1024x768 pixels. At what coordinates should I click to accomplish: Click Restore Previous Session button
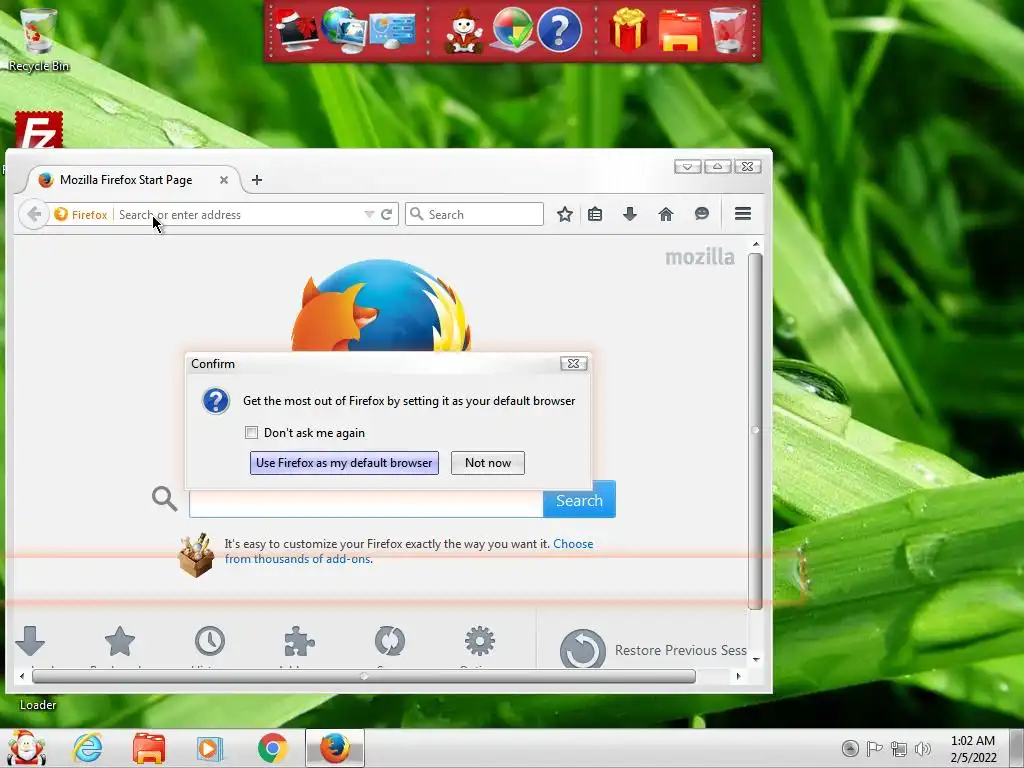tap(653, 650)
